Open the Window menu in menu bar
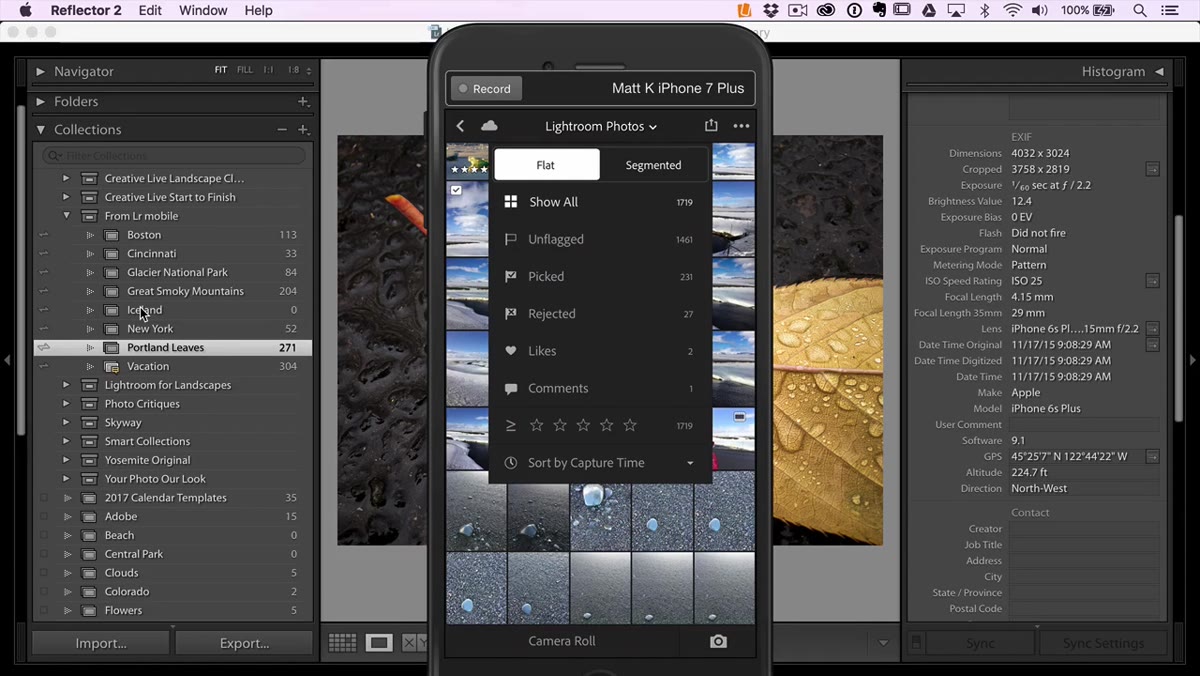Image resolution: width=1200 pixels, height=676 pixels. coord(203,10)
